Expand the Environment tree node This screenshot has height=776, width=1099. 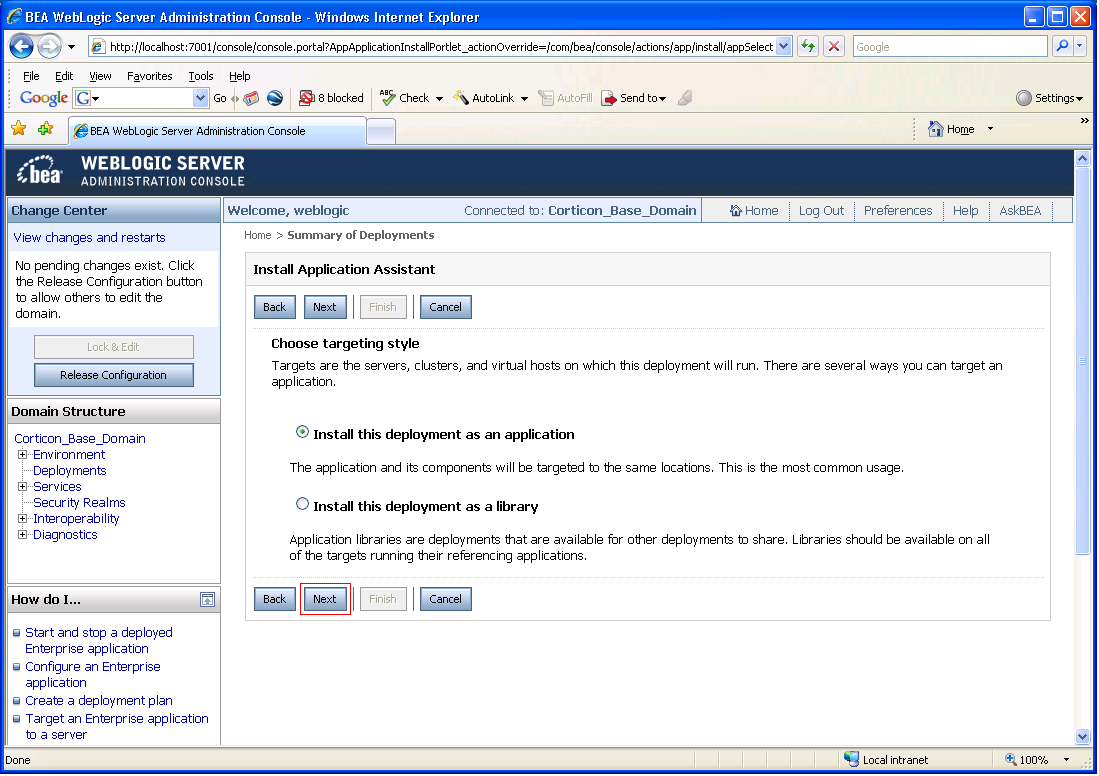pyautogui.click(x=22, y=455)
